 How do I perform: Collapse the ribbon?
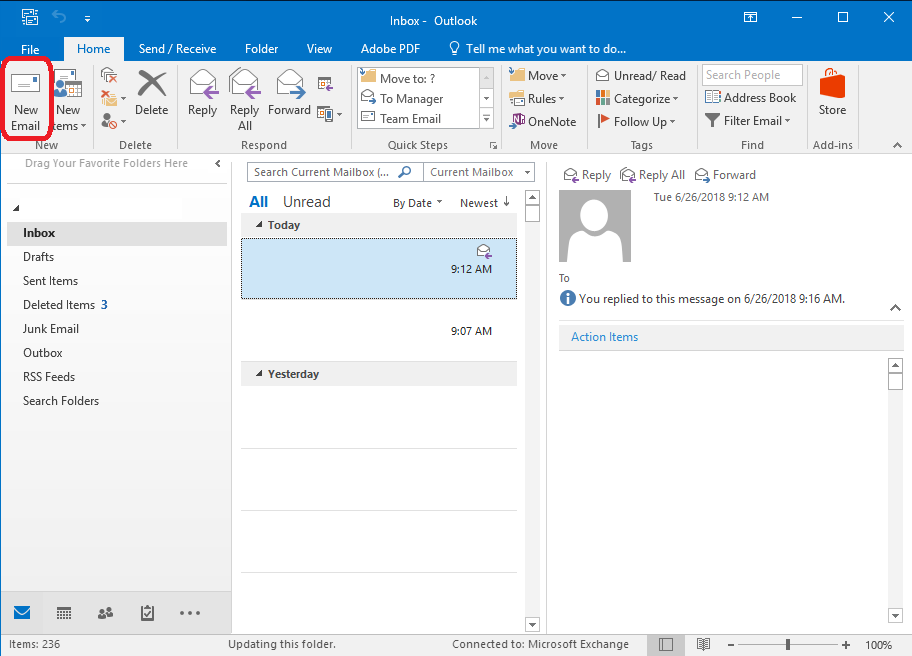[x=897, y=145]
